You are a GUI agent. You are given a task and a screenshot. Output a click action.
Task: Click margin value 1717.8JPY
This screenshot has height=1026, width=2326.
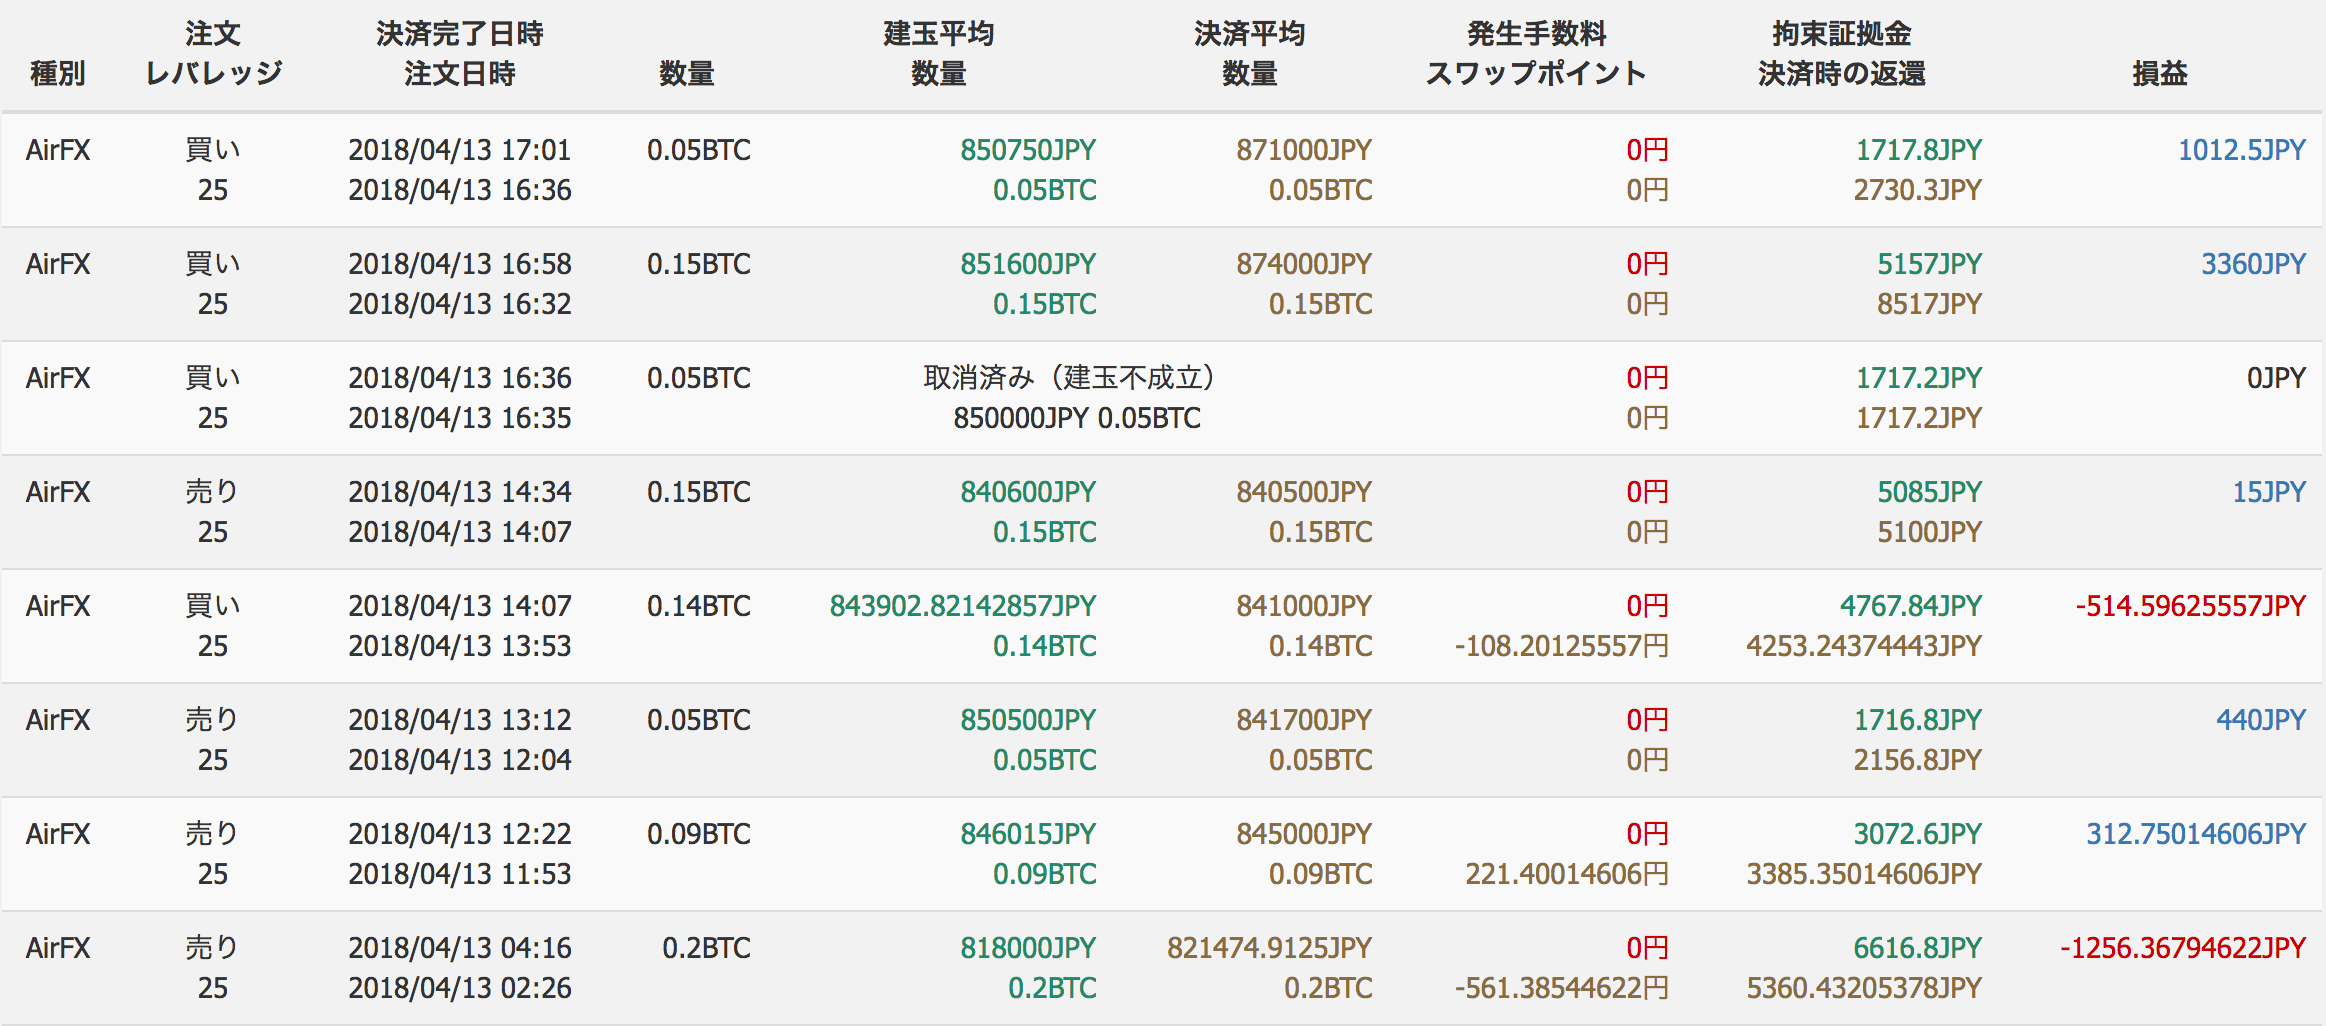1919,150
